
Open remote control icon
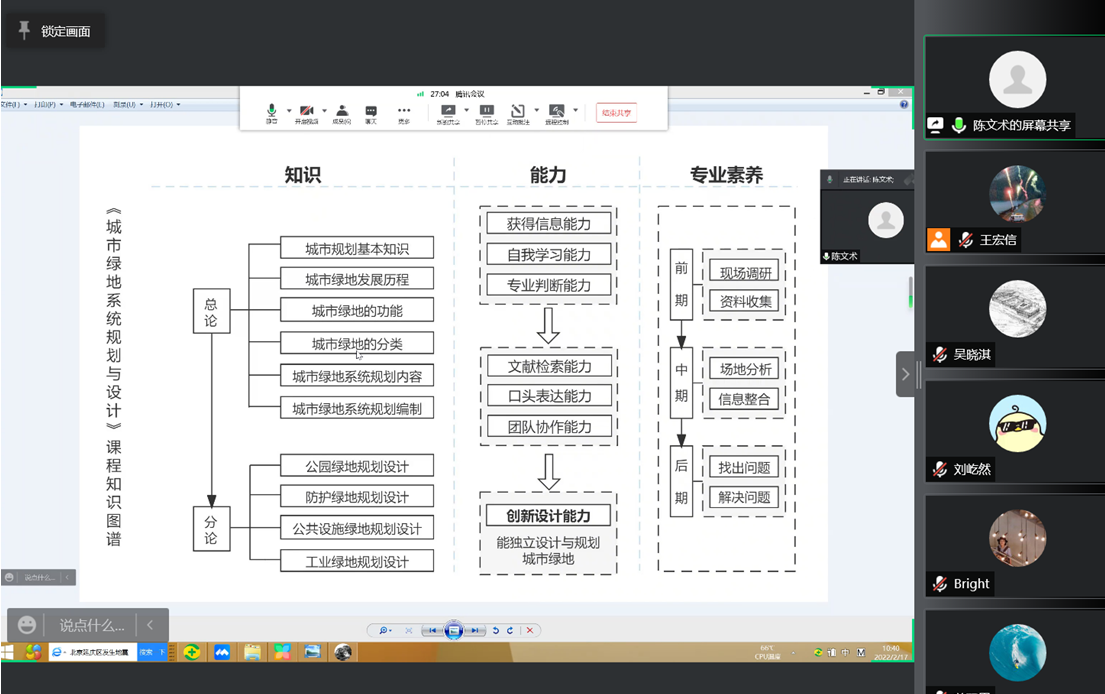pos(556,112)
